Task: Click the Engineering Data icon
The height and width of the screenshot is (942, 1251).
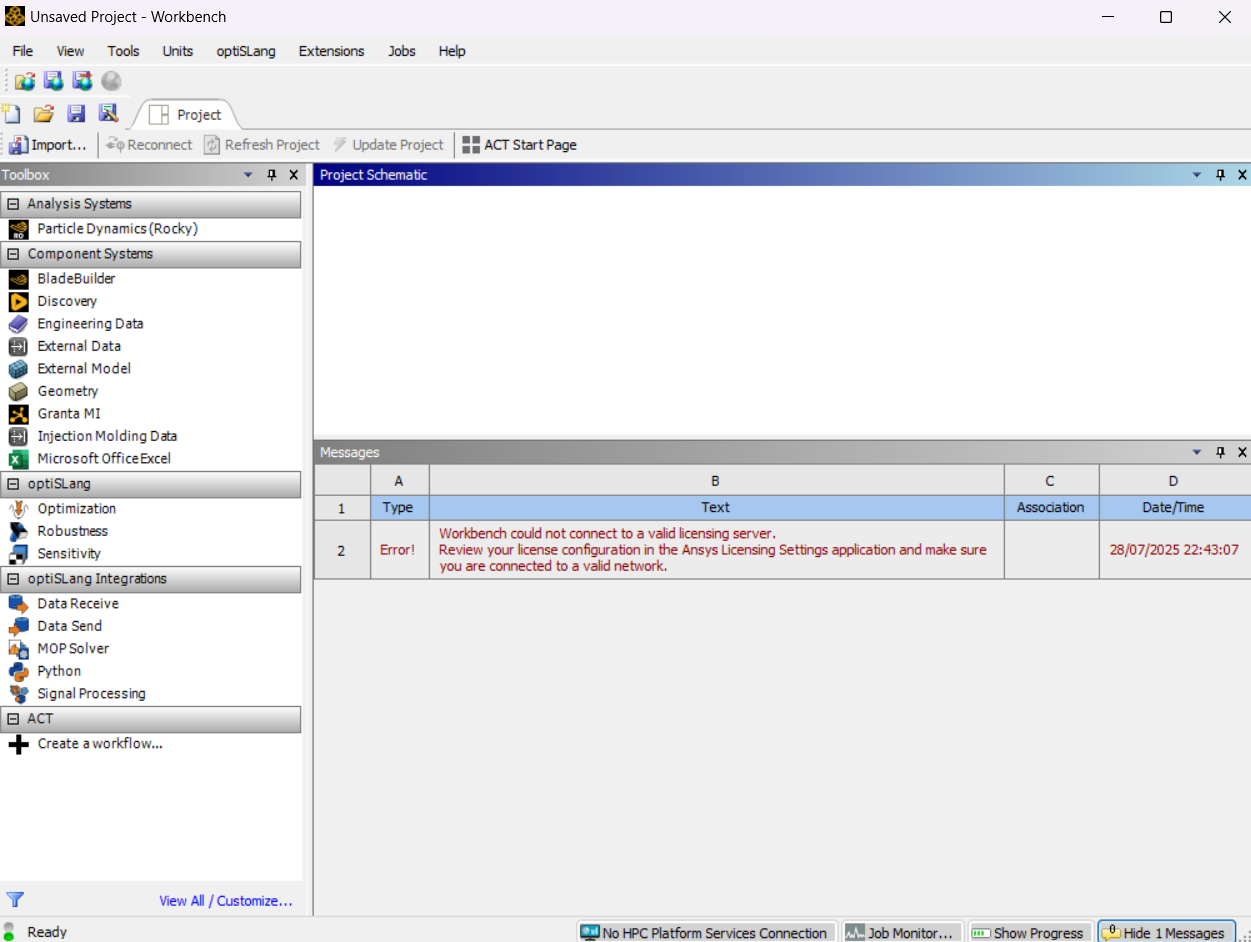Action: click(x=18, y=324)
